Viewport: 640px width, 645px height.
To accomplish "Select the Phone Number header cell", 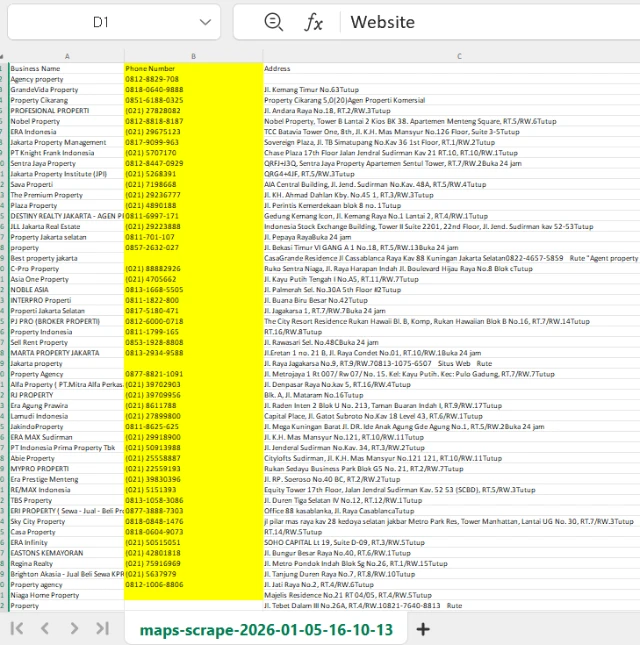I will tap(193, 69).
